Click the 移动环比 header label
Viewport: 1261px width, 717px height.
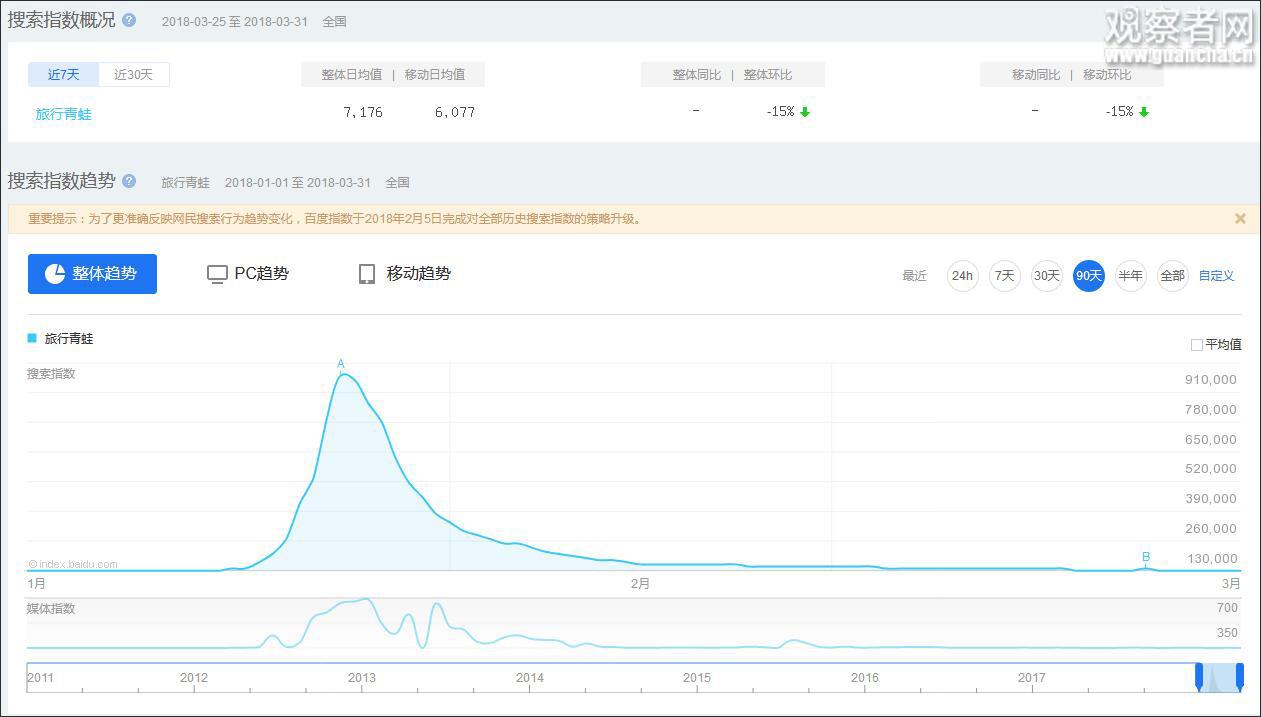click(1107, 75)
